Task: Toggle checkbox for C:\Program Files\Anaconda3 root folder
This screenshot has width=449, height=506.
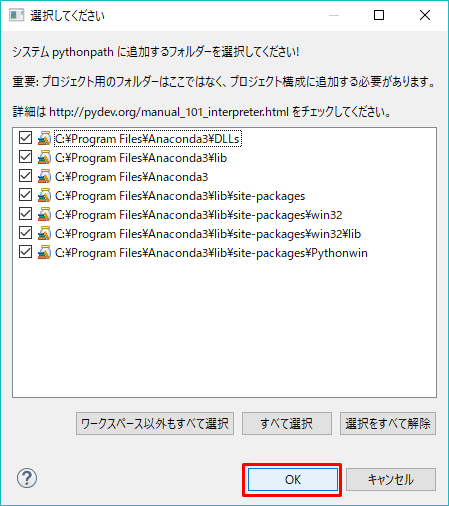Action: pos(25,176)
